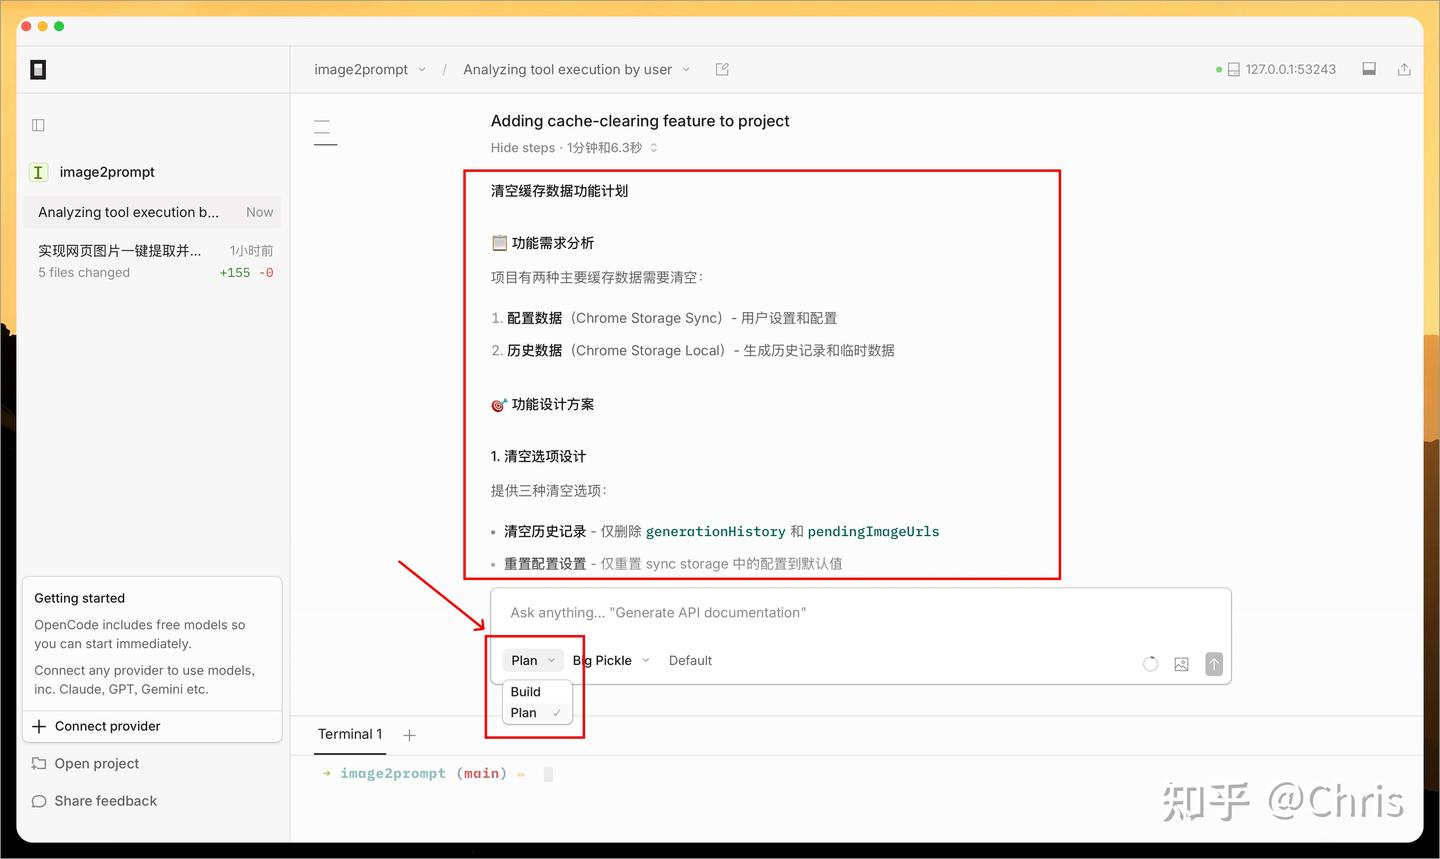
Task: Toggle the sidebar panel icon
Action: tap(38, 125)
